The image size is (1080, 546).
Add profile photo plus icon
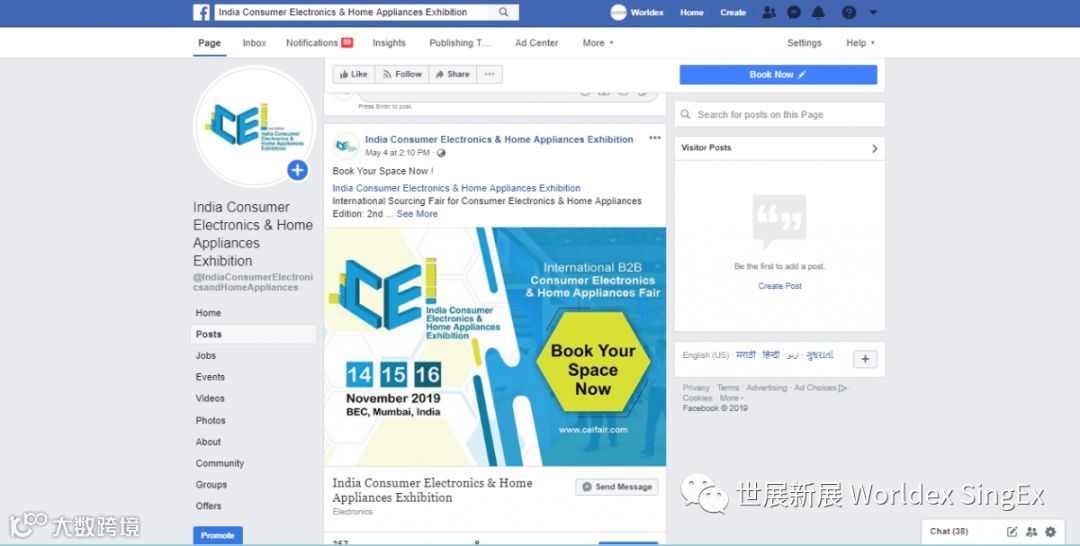[x=298, y=170]
